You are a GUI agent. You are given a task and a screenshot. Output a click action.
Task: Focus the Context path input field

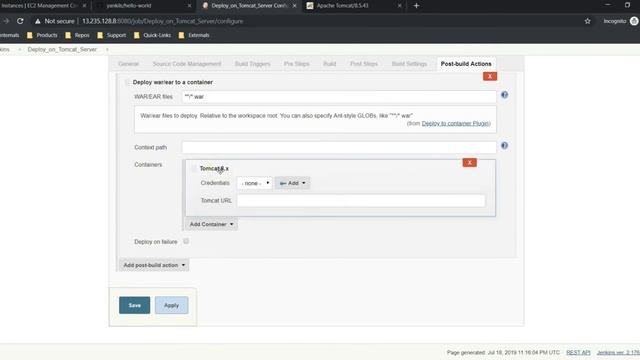[339, 147]
